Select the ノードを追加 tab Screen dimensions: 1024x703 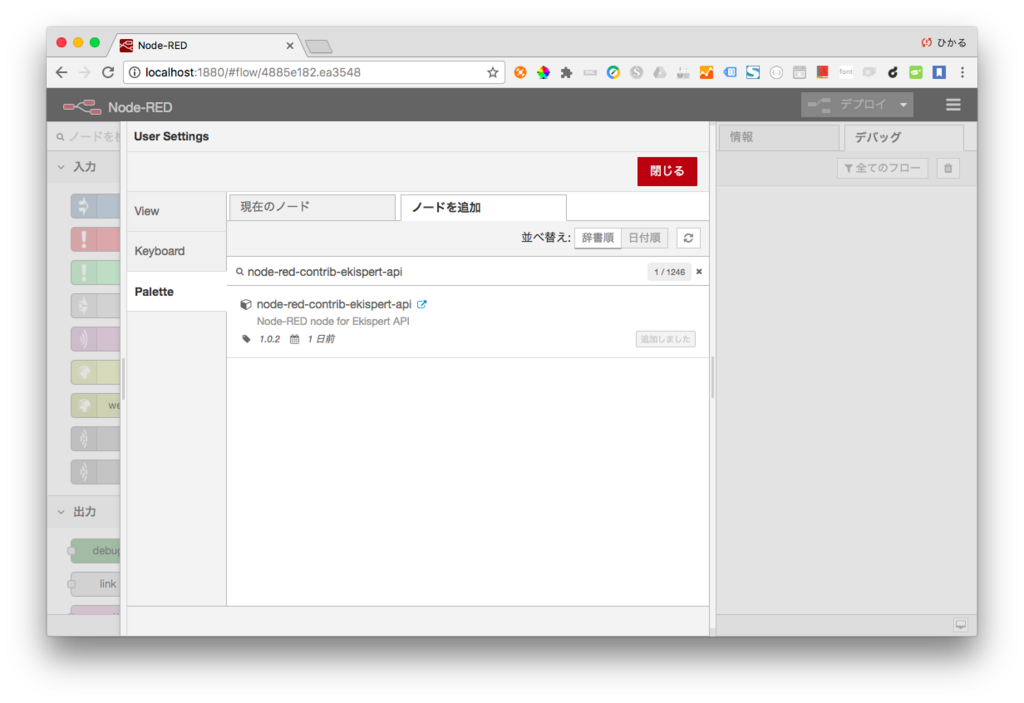(483, 207)
